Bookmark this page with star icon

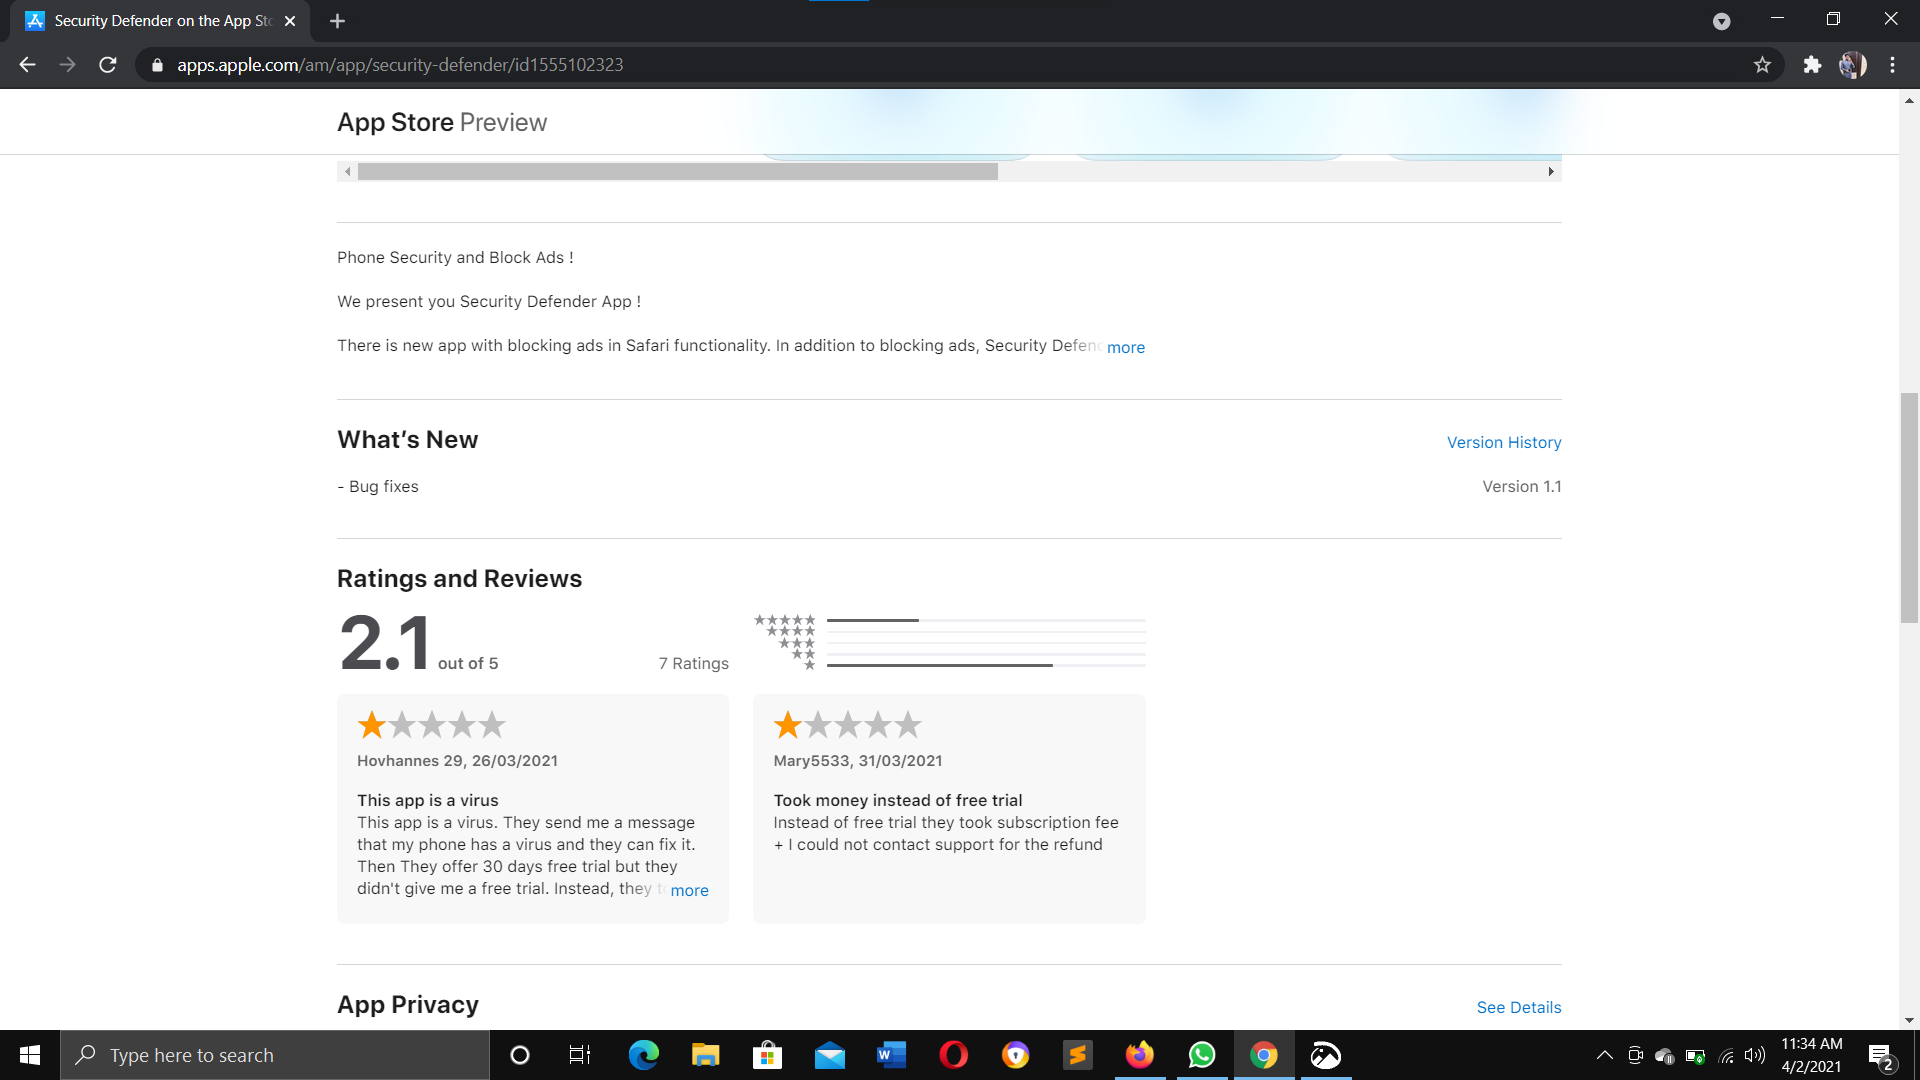[x=1762, y=65]
